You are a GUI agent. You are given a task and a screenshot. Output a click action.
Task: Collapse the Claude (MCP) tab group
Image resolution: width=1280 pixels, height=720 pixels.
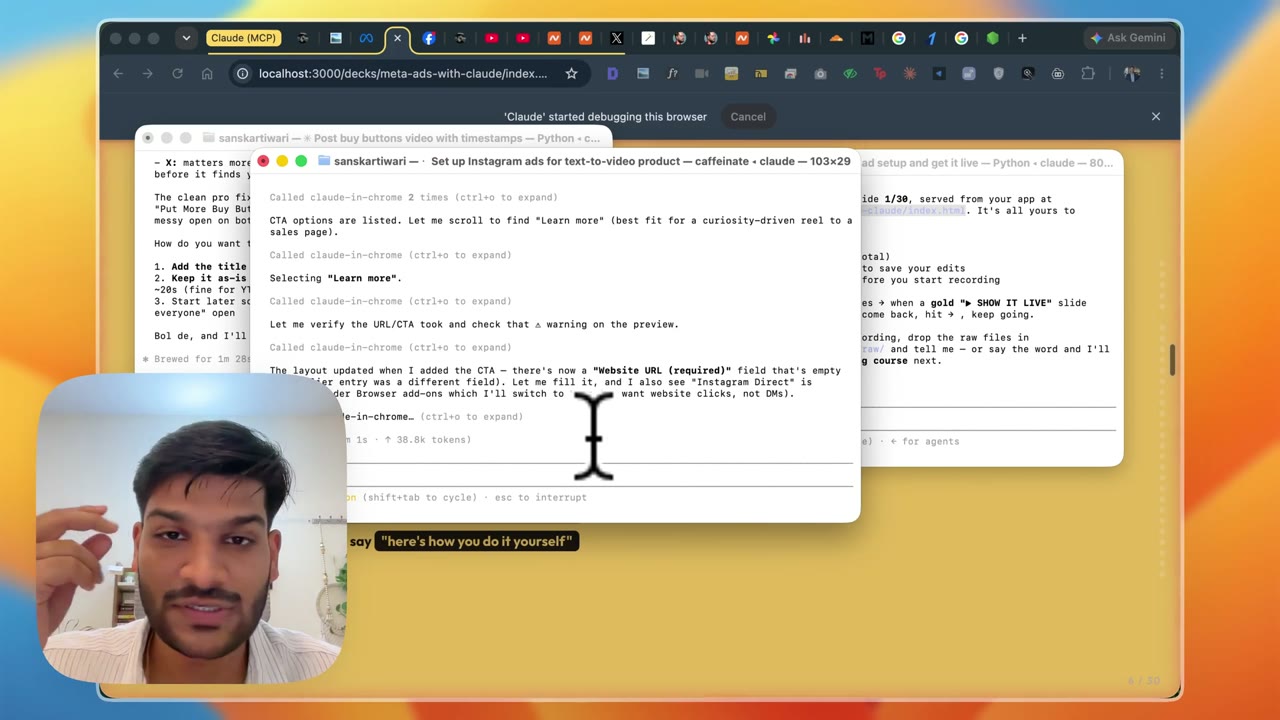tap(242, 38)
